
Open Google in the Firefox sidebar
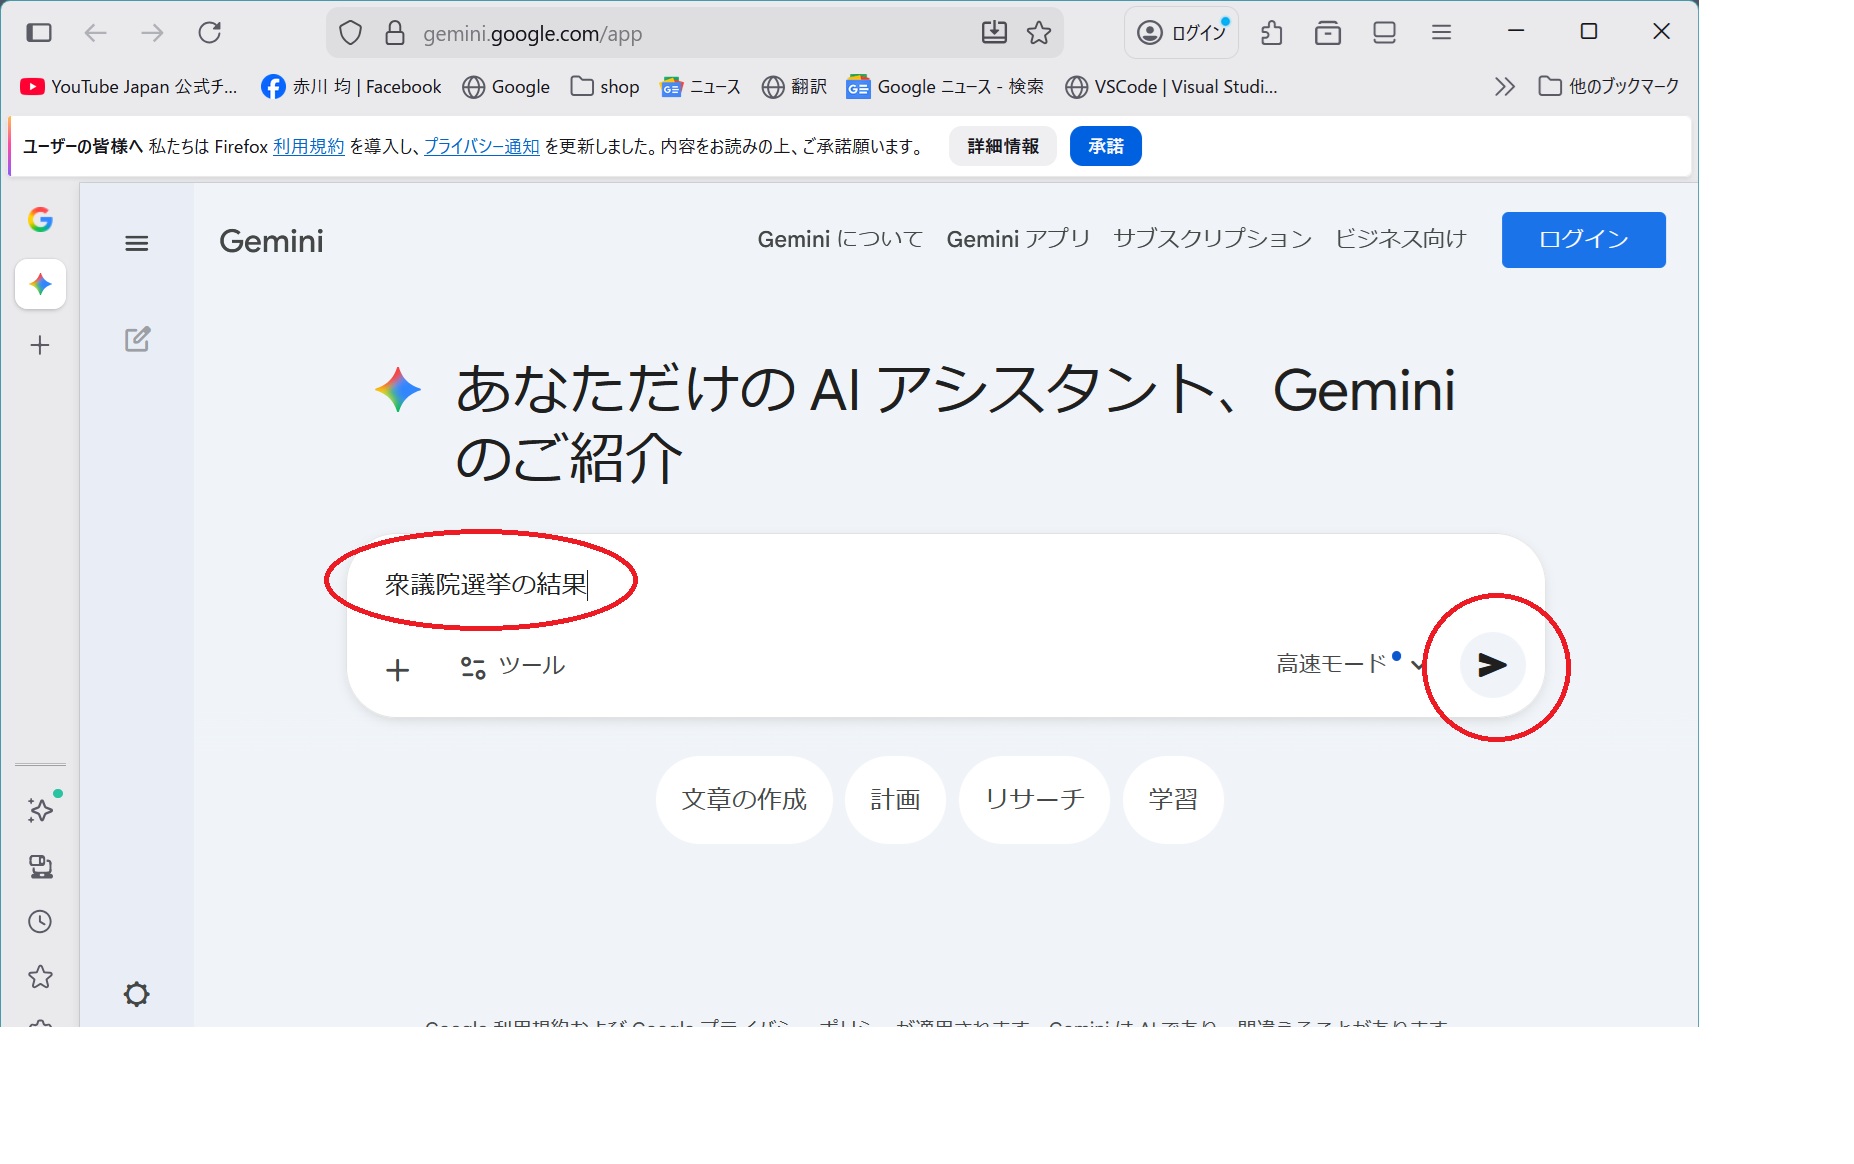click(x=40, y=220)
